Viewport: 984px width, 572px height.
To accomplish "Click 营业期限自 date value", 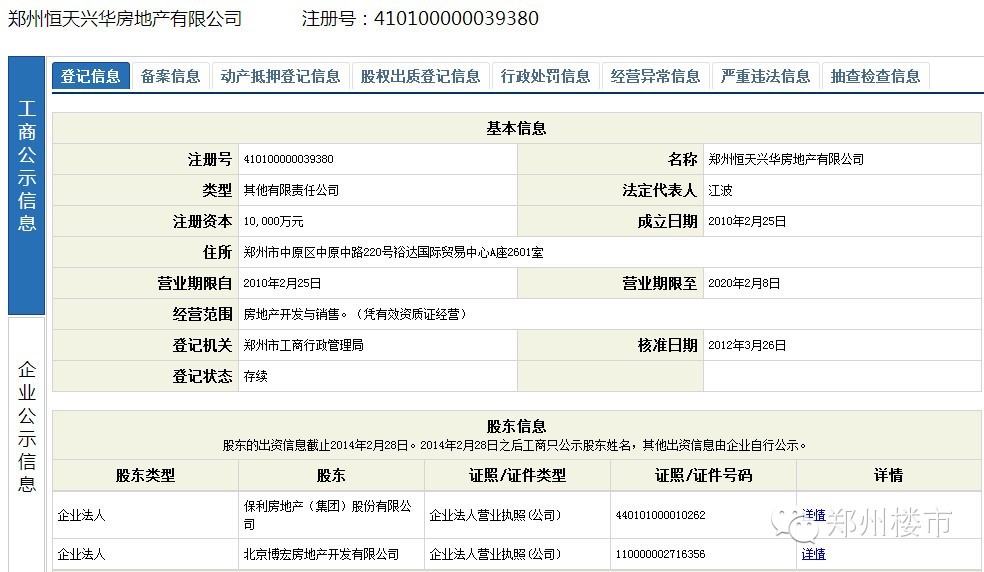I will pyautogui.click(x=282, y=283).
